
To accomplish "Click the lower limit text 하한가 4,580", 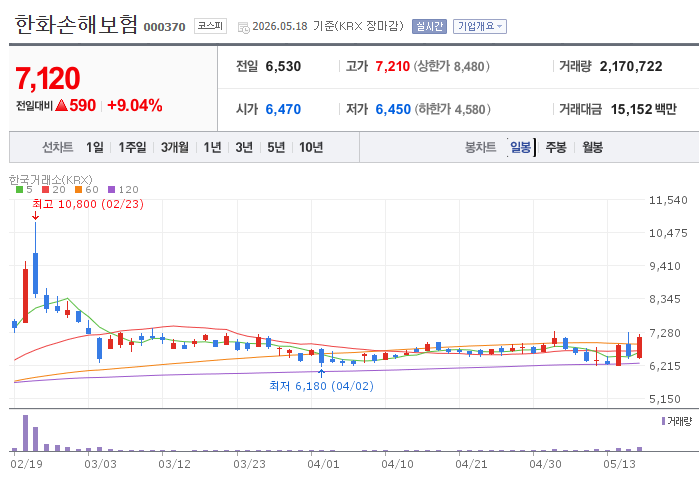I will (x=452, y=109).
